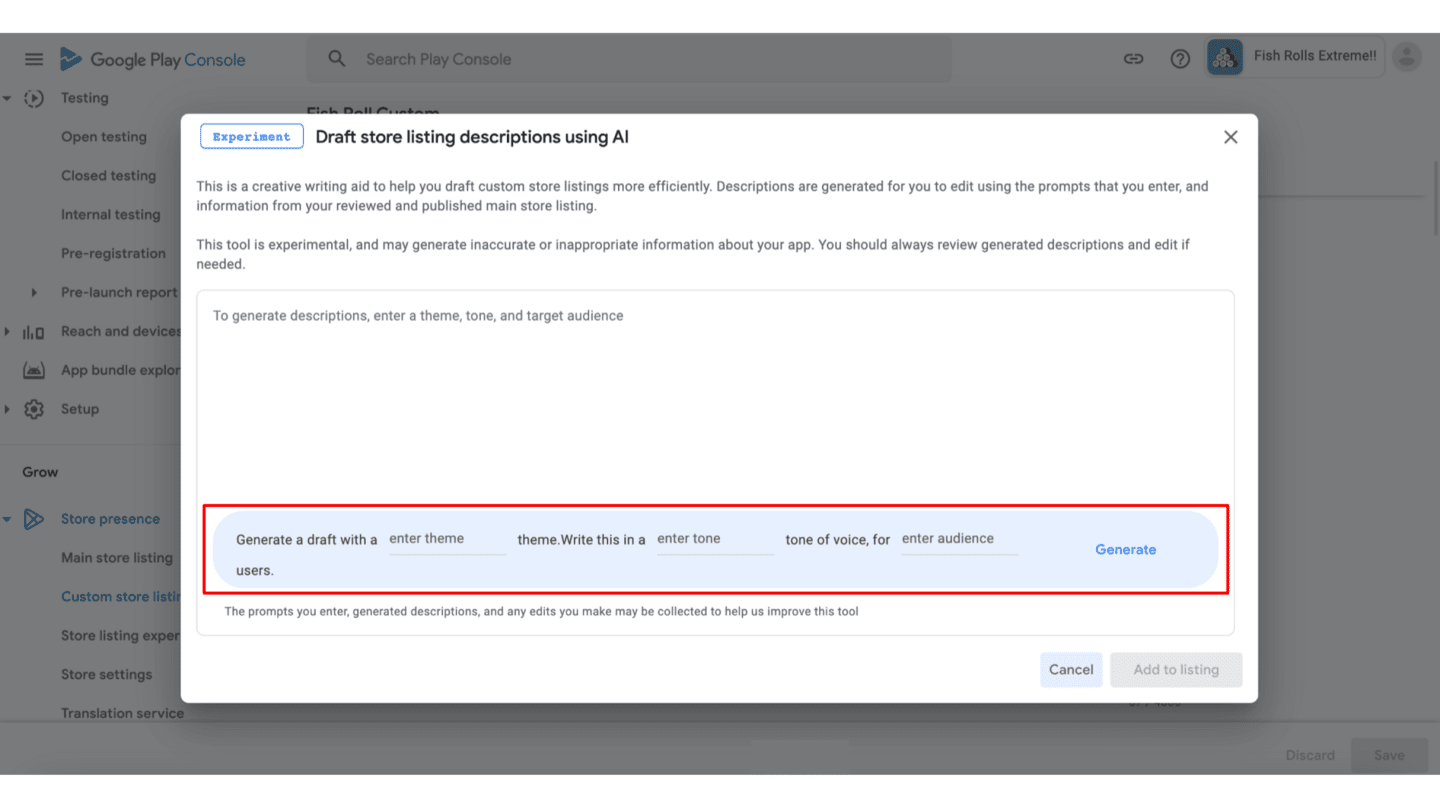Copy link via the link icon

click(1133, 59)
